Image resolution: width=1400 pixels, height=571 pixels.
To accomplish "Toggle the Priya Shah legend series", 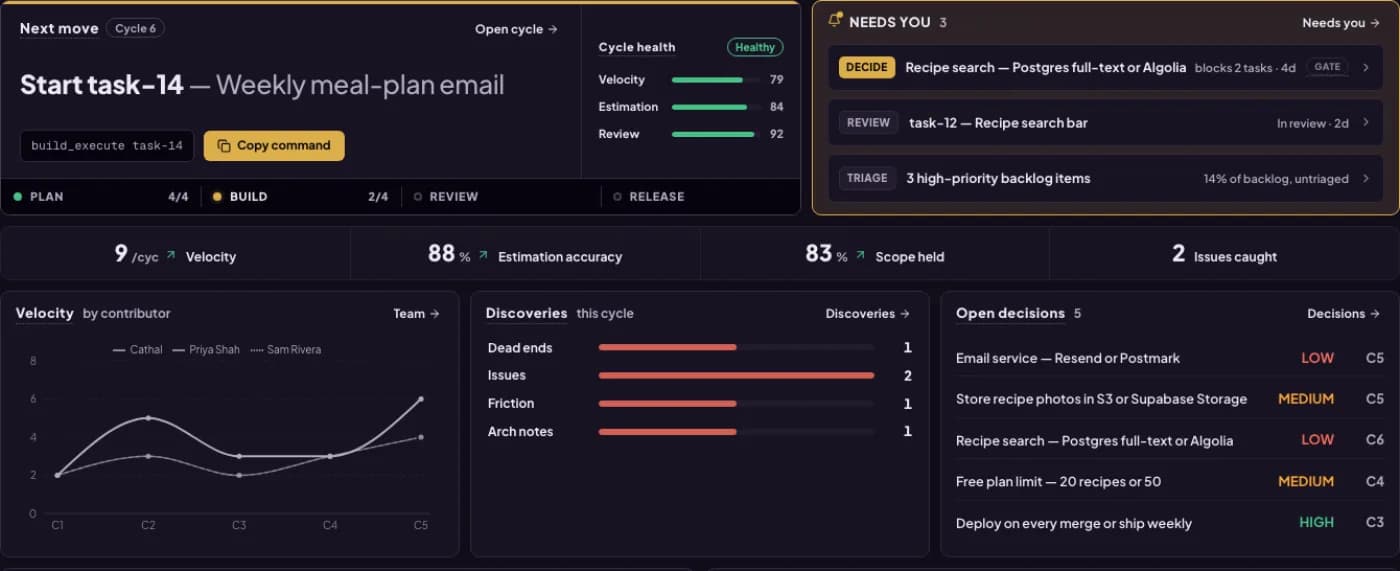I will pos(206,350).
